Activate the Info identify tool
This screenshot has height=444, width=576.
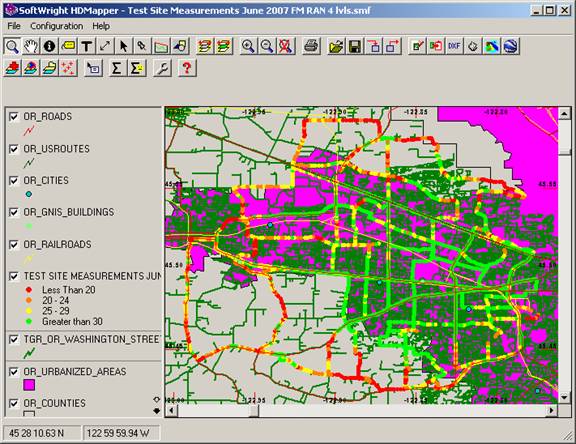pyautogui.click(x=49, y=46)
